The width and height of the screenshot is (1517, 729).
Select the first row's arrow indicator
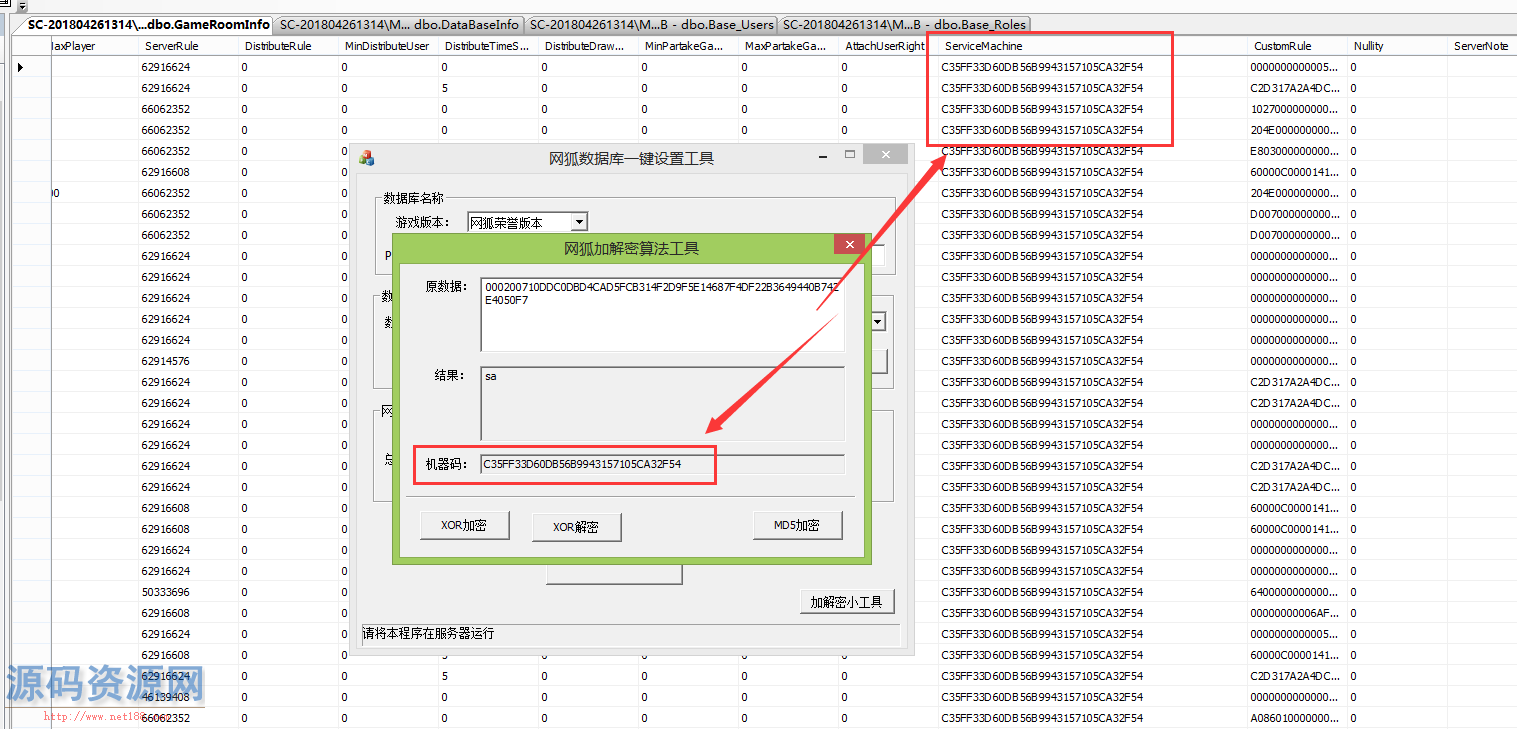click(x=20, y=67)
